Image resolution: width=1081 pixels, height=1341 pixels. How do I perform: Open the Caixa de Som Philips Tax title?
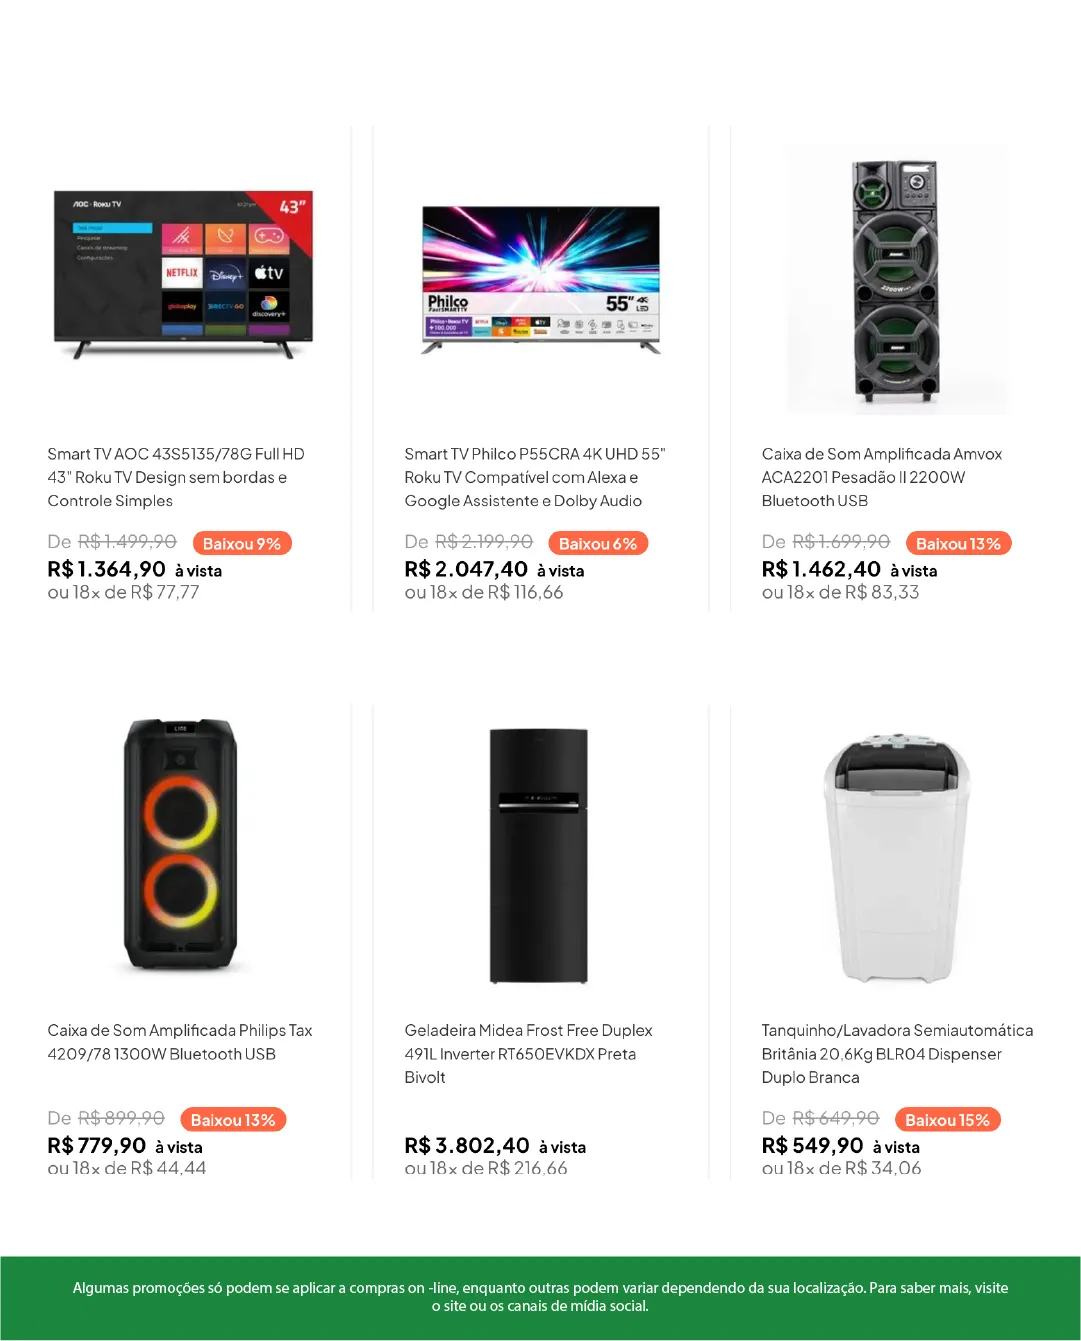point(180,1042)
